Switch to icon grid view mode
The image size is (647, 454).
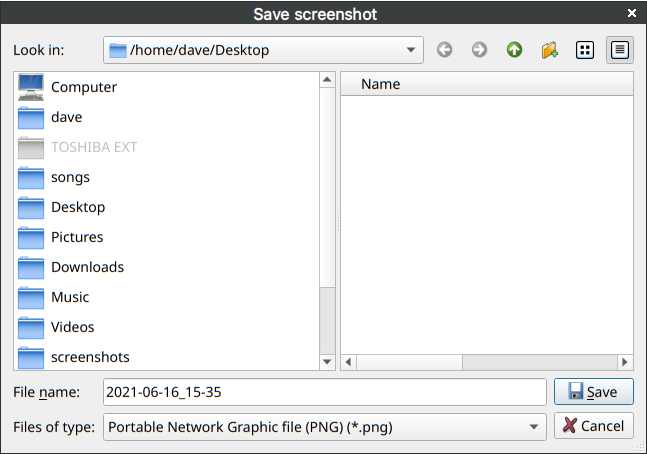585,50
